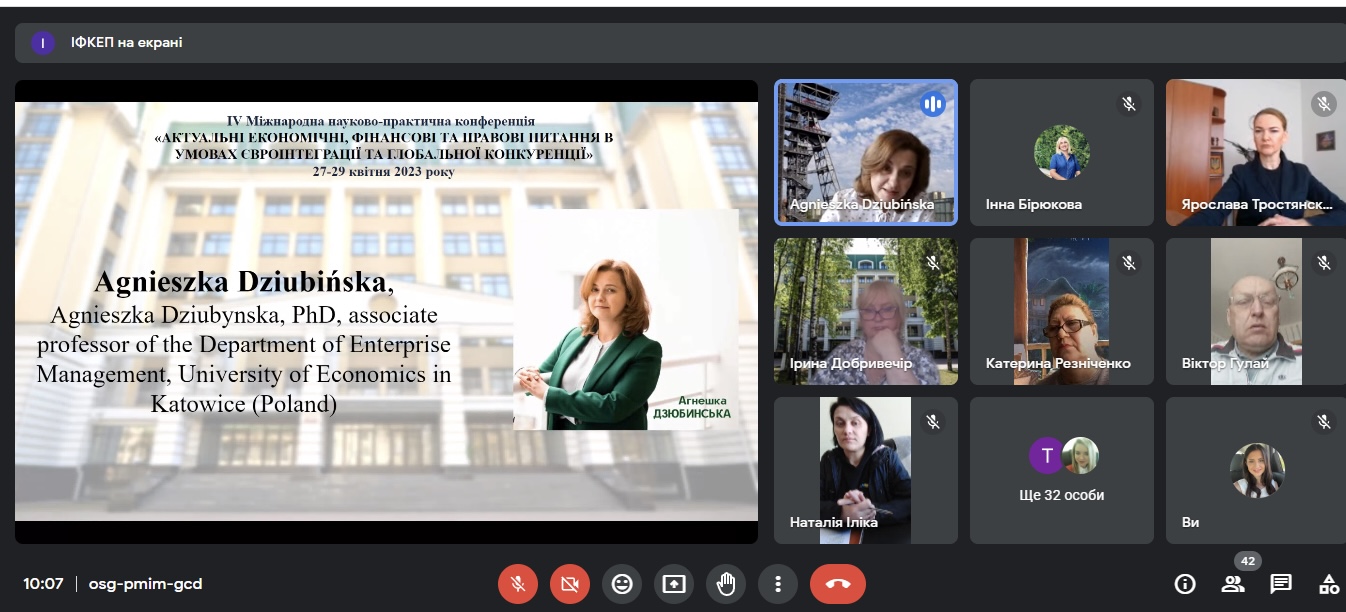Click Інна Бірюкова's round avatar
This screenshot has height=612, width=1346.
[x=1061, y=153]
